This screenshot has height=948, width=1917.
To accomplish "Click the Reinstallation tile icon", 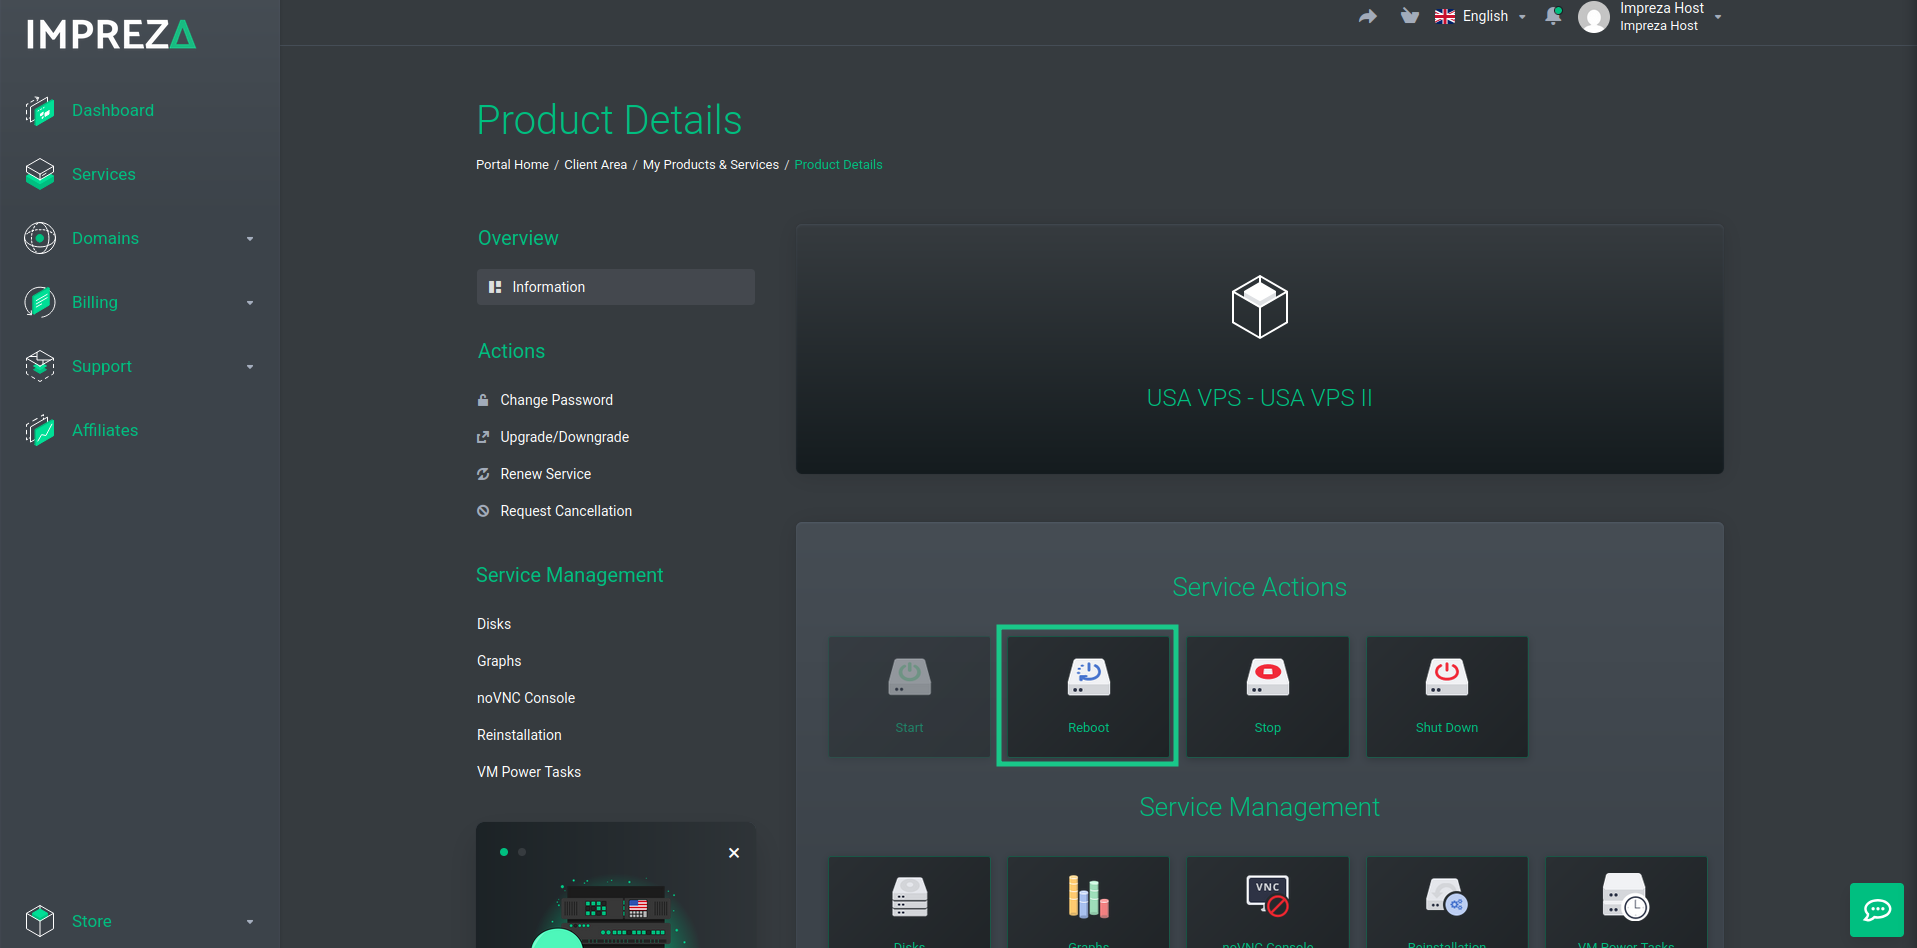I will point(1446,896).
